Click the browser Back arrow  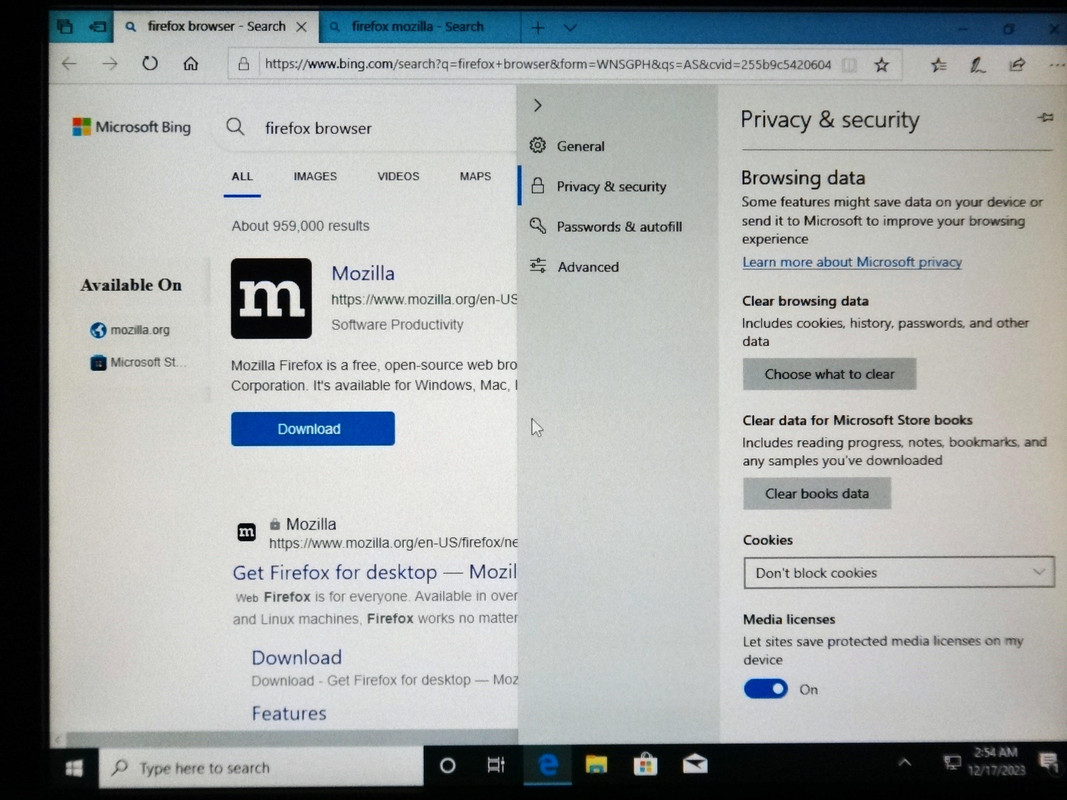point(69,64)
